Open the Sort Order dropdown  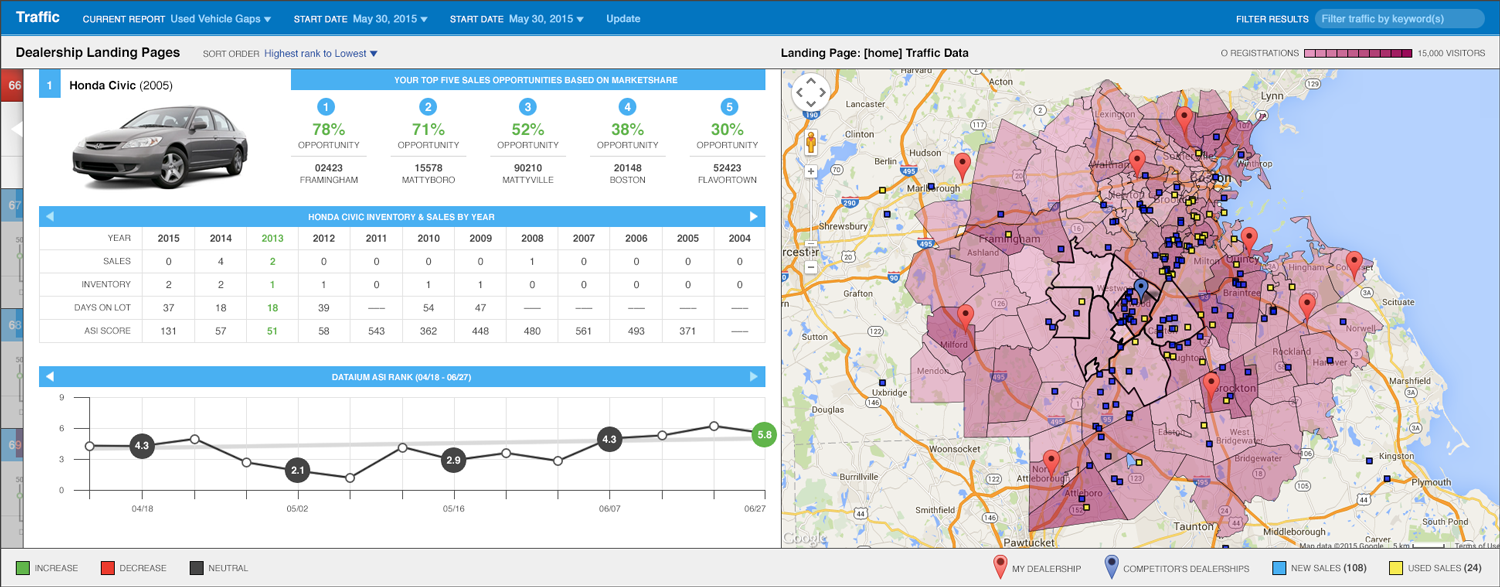click(321, 53)
